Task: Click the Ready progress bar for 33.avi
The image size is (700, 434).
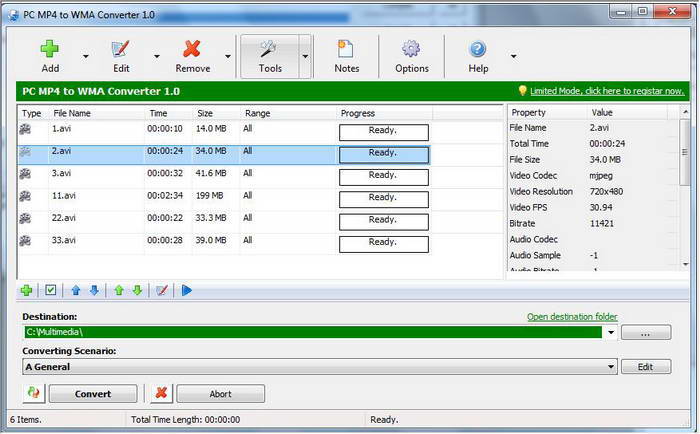Action: coord(384,244)
